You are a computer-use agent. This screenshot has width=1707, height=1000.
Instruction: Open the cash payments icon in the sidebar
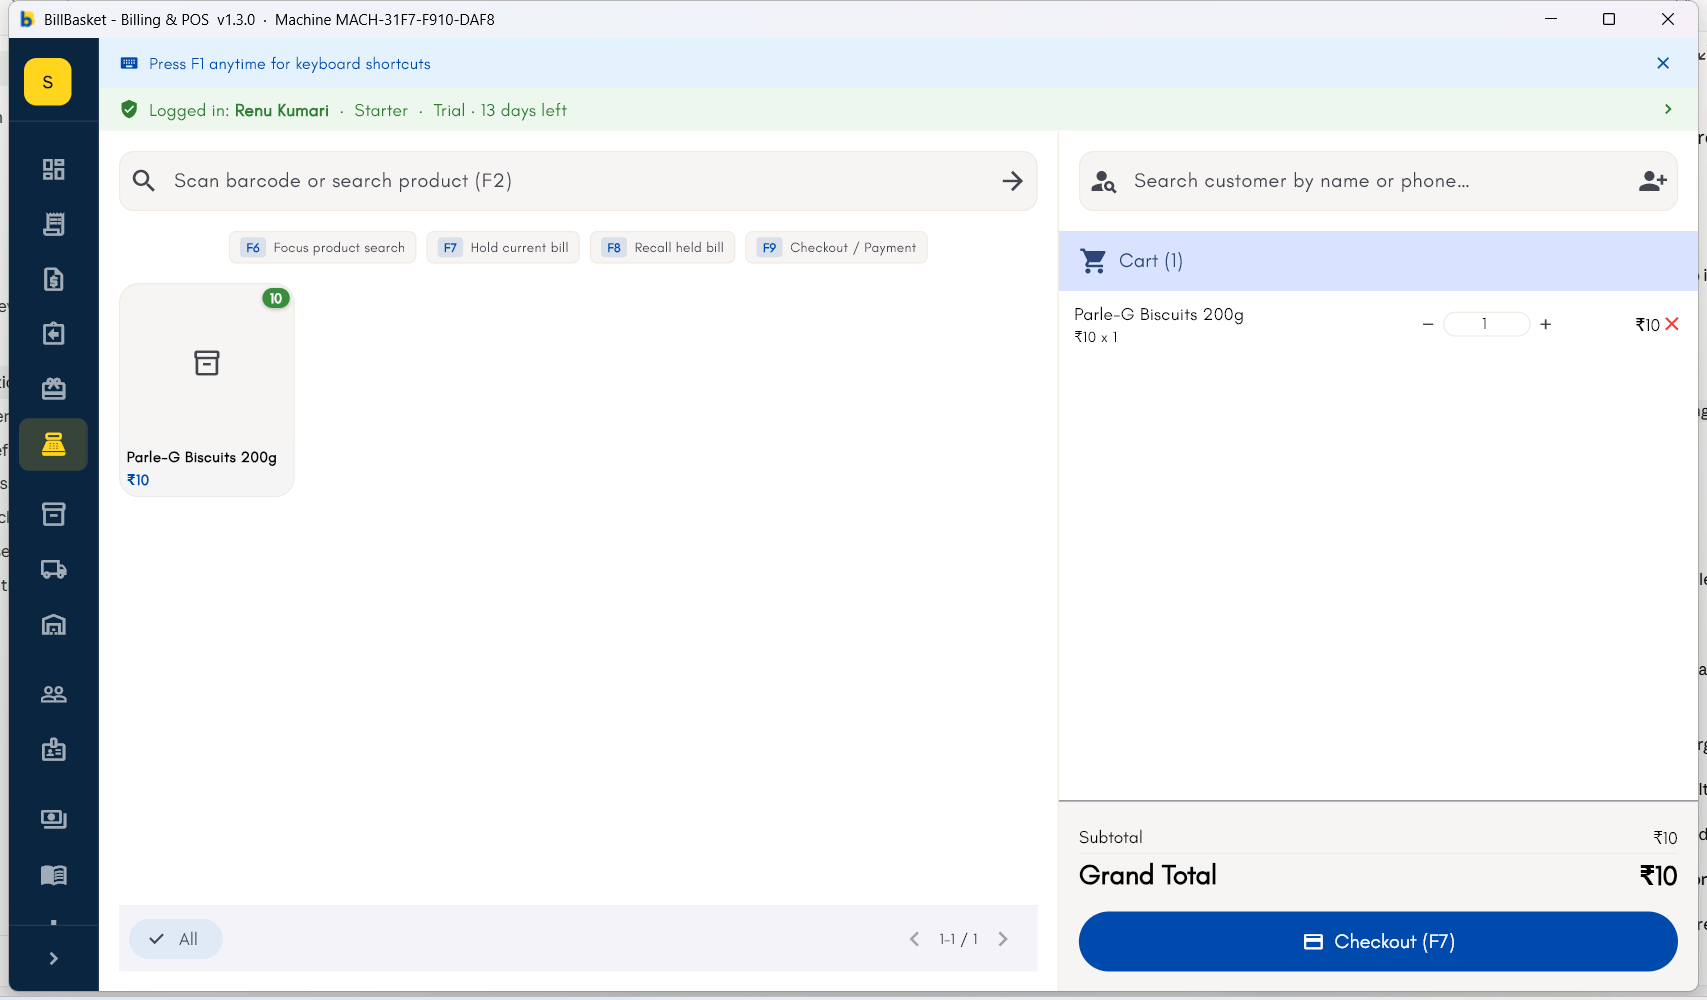[x=53, y=819]
